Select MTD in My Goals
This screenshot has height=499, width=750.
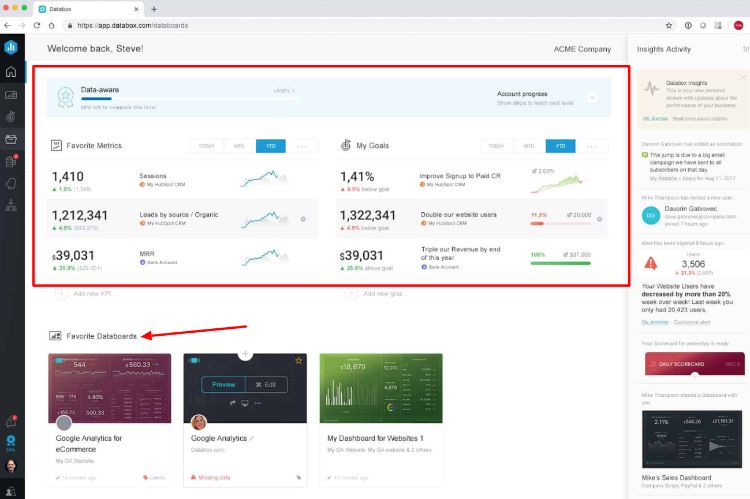tap(529, 146)
